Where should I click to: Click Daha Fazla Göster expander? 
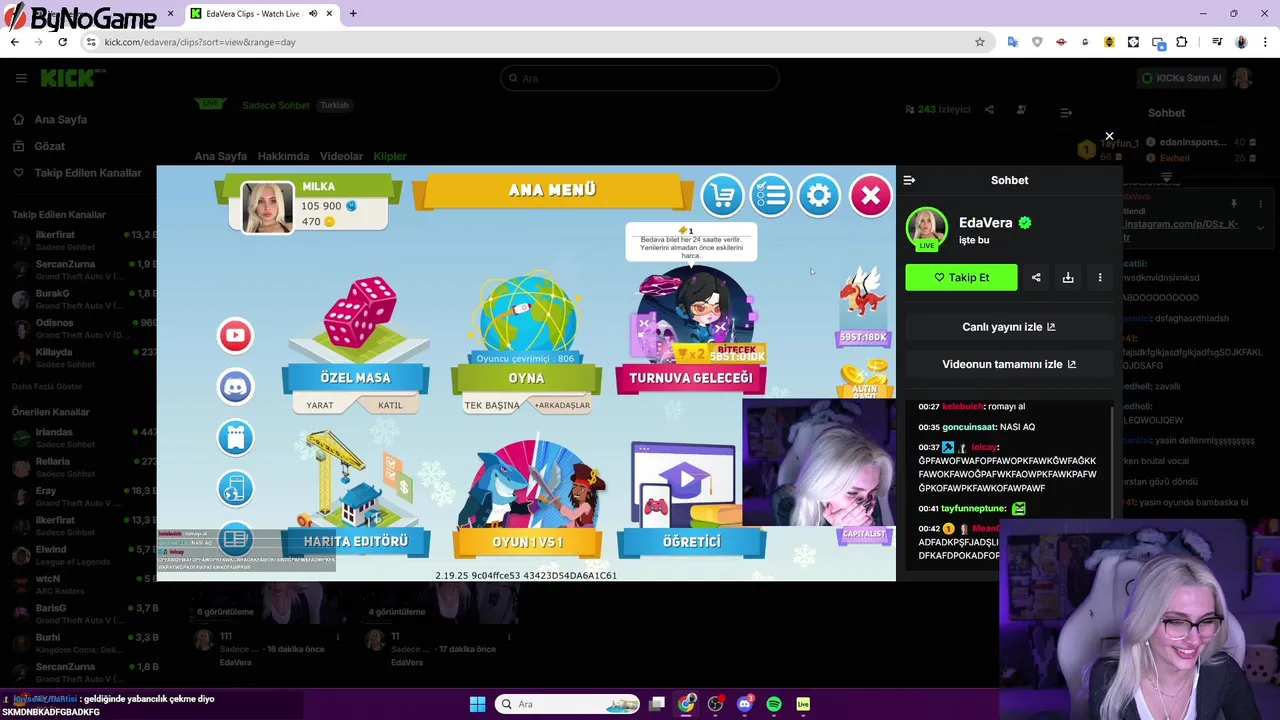coord(47,386)
